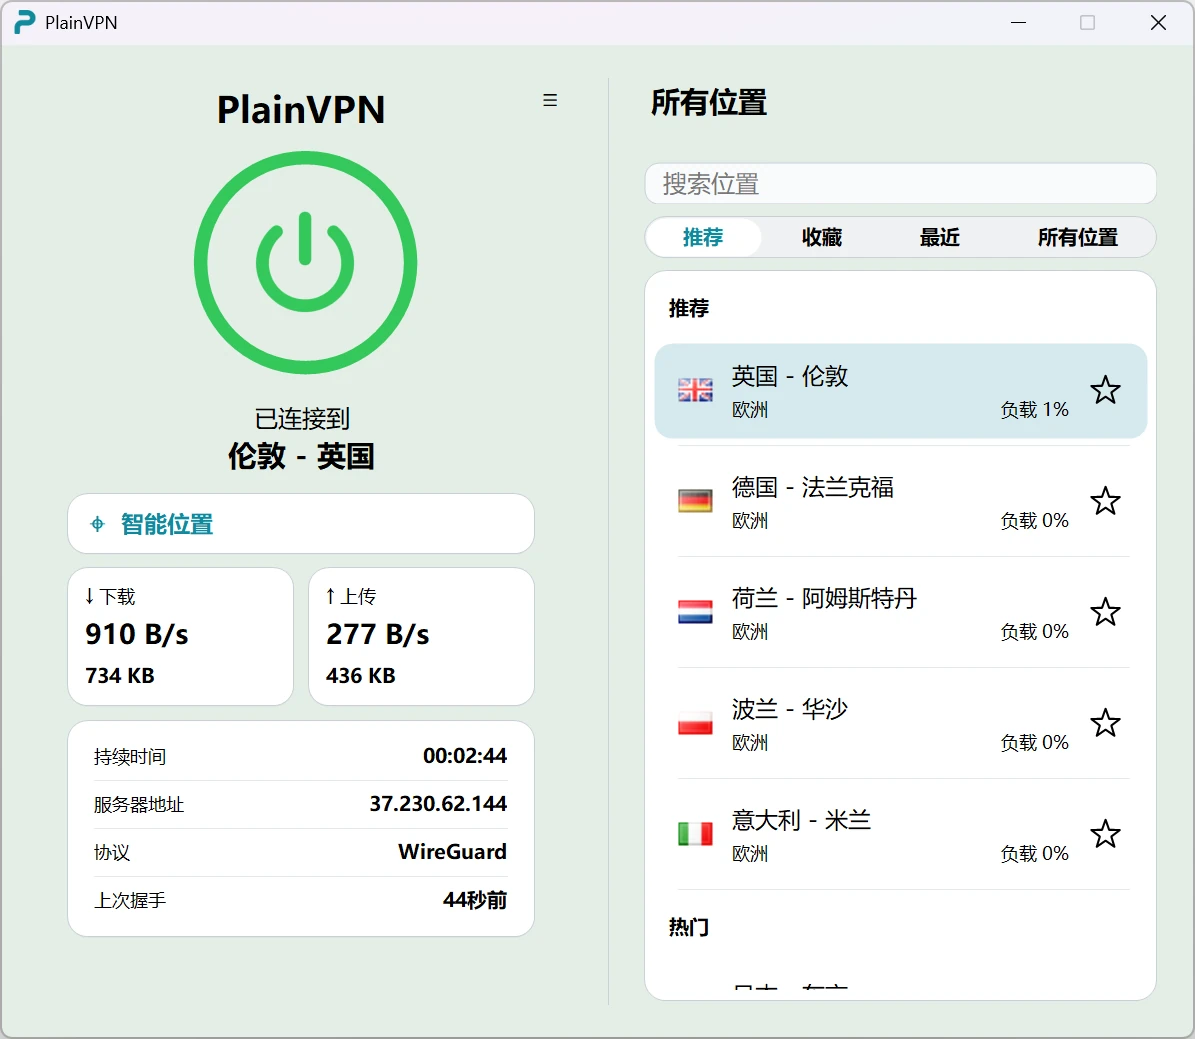Image resolution: width=1195 pixels, height=1039 pixels.
Task: Click the 热门 section header
Action: pyautogui.click(x=689, y=927)
